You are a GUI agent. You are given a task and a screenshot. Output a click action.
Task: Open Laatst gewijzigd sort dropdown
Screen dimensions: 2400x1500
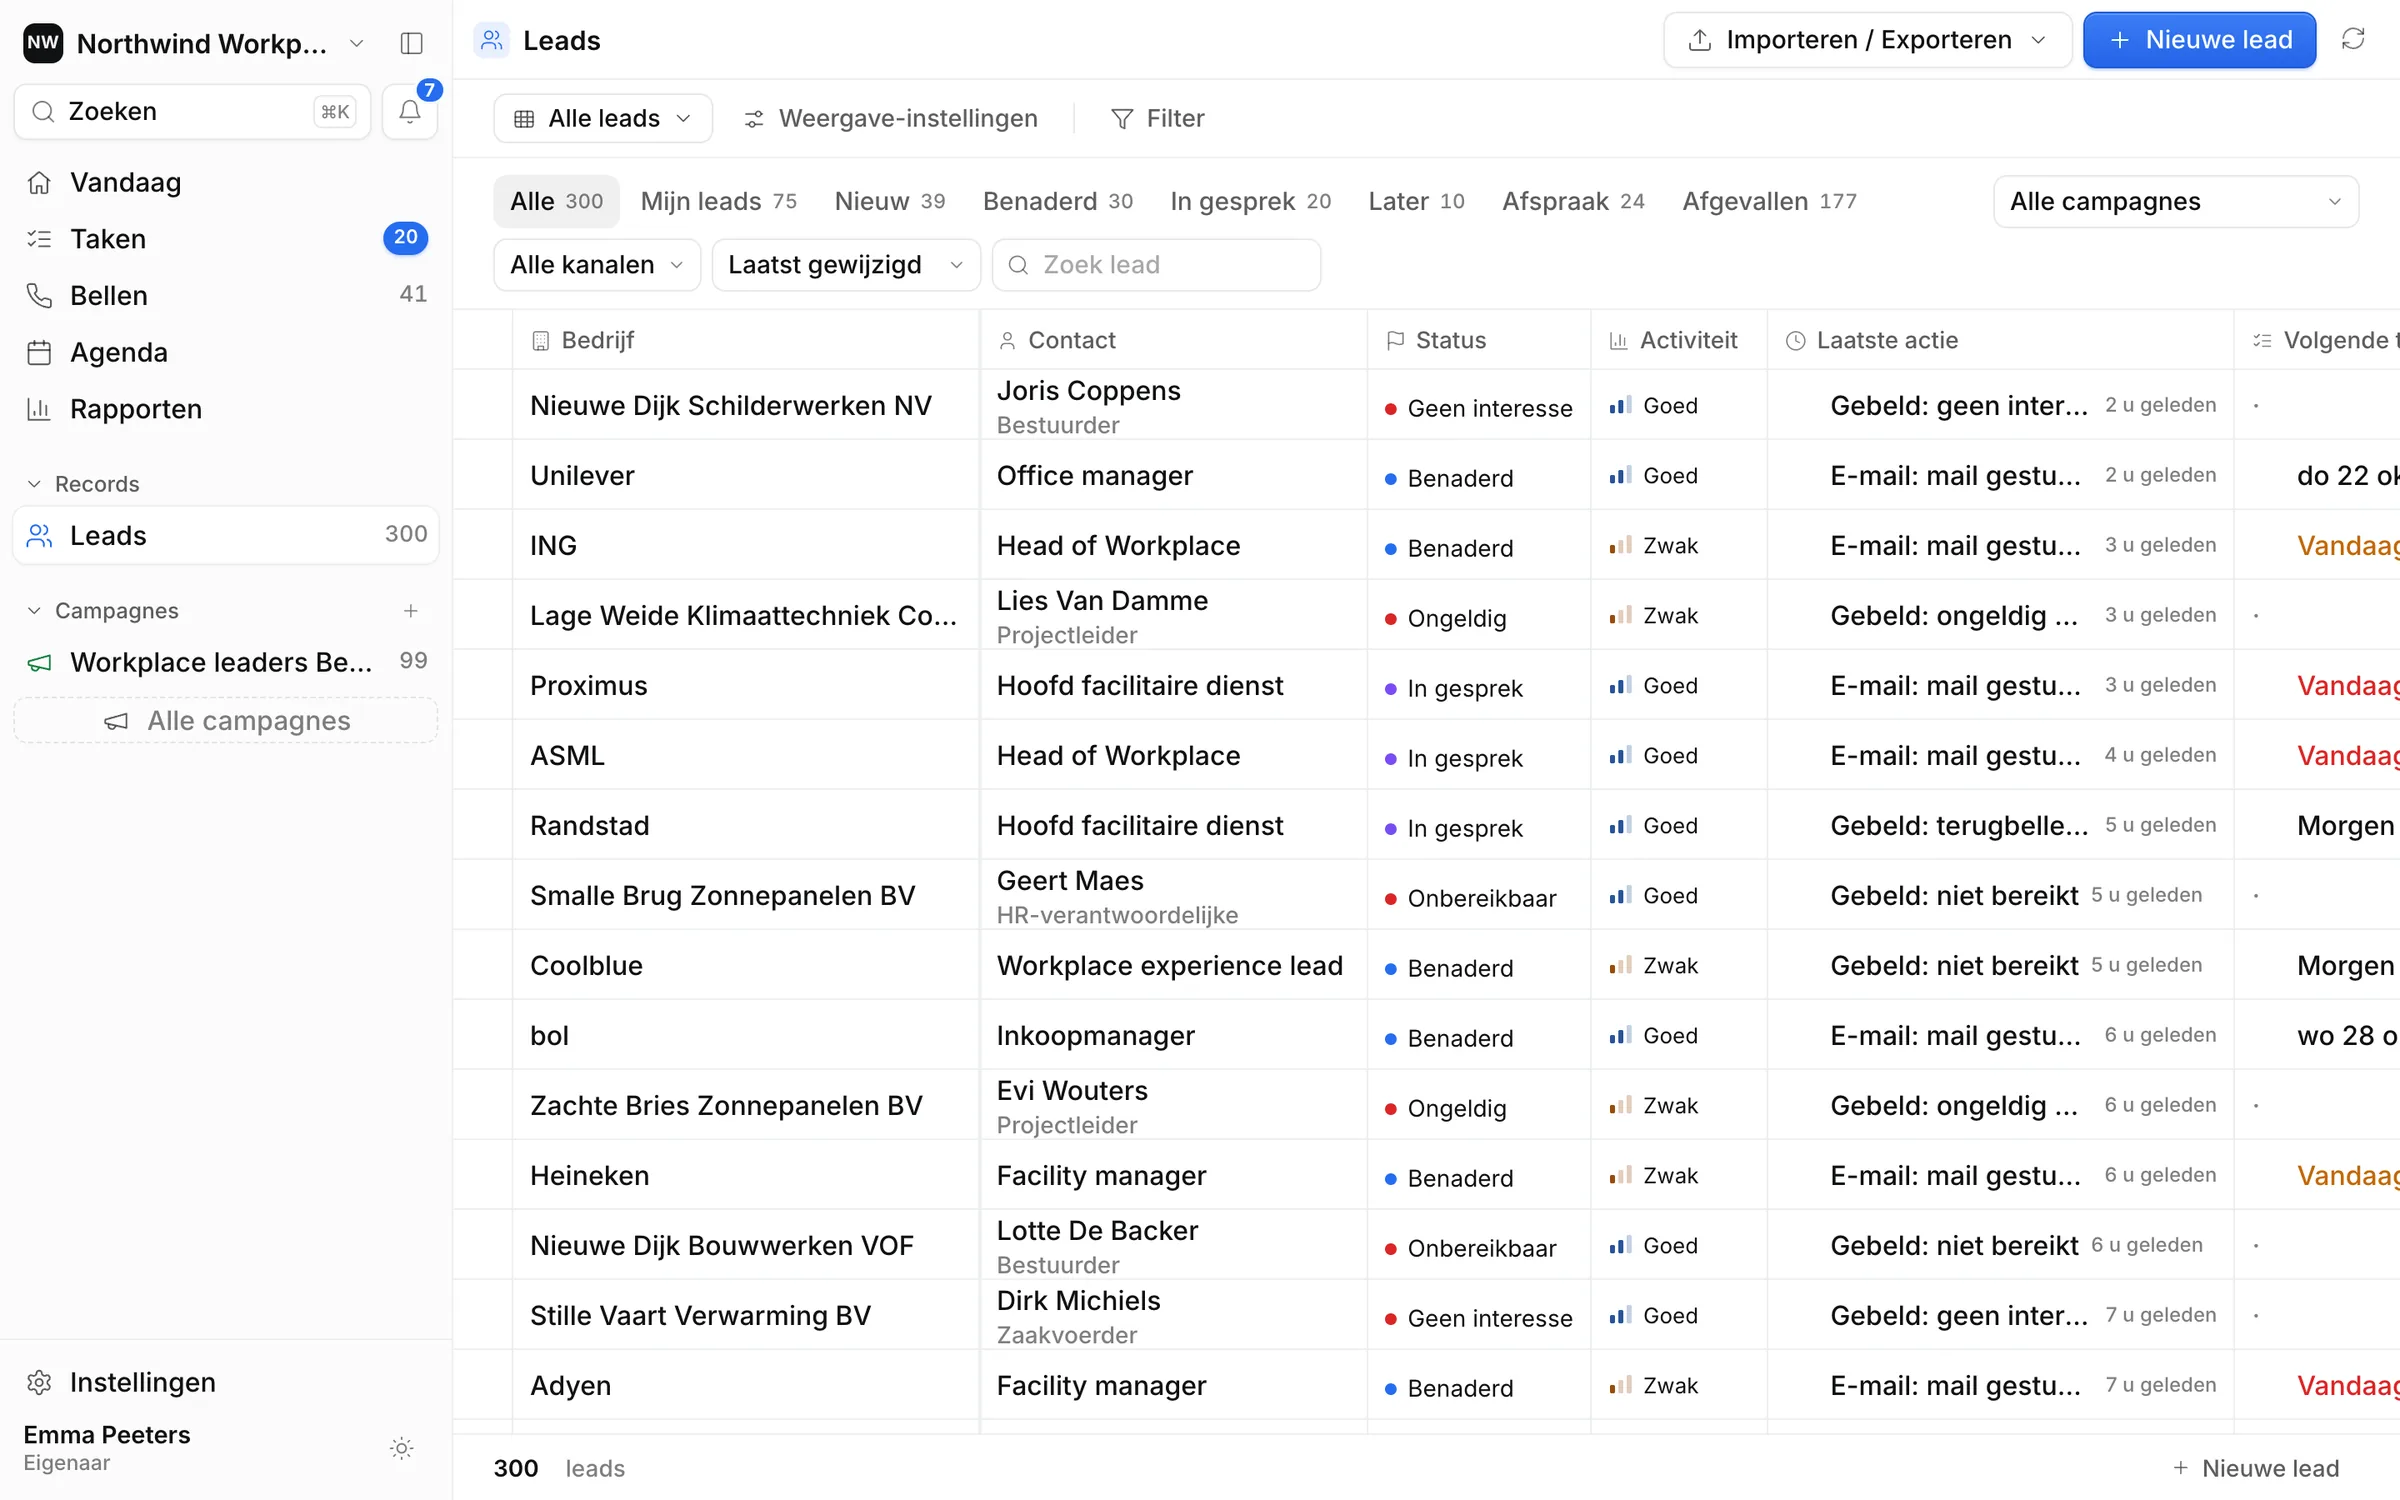pyautogui.click(x=846, y=265)
